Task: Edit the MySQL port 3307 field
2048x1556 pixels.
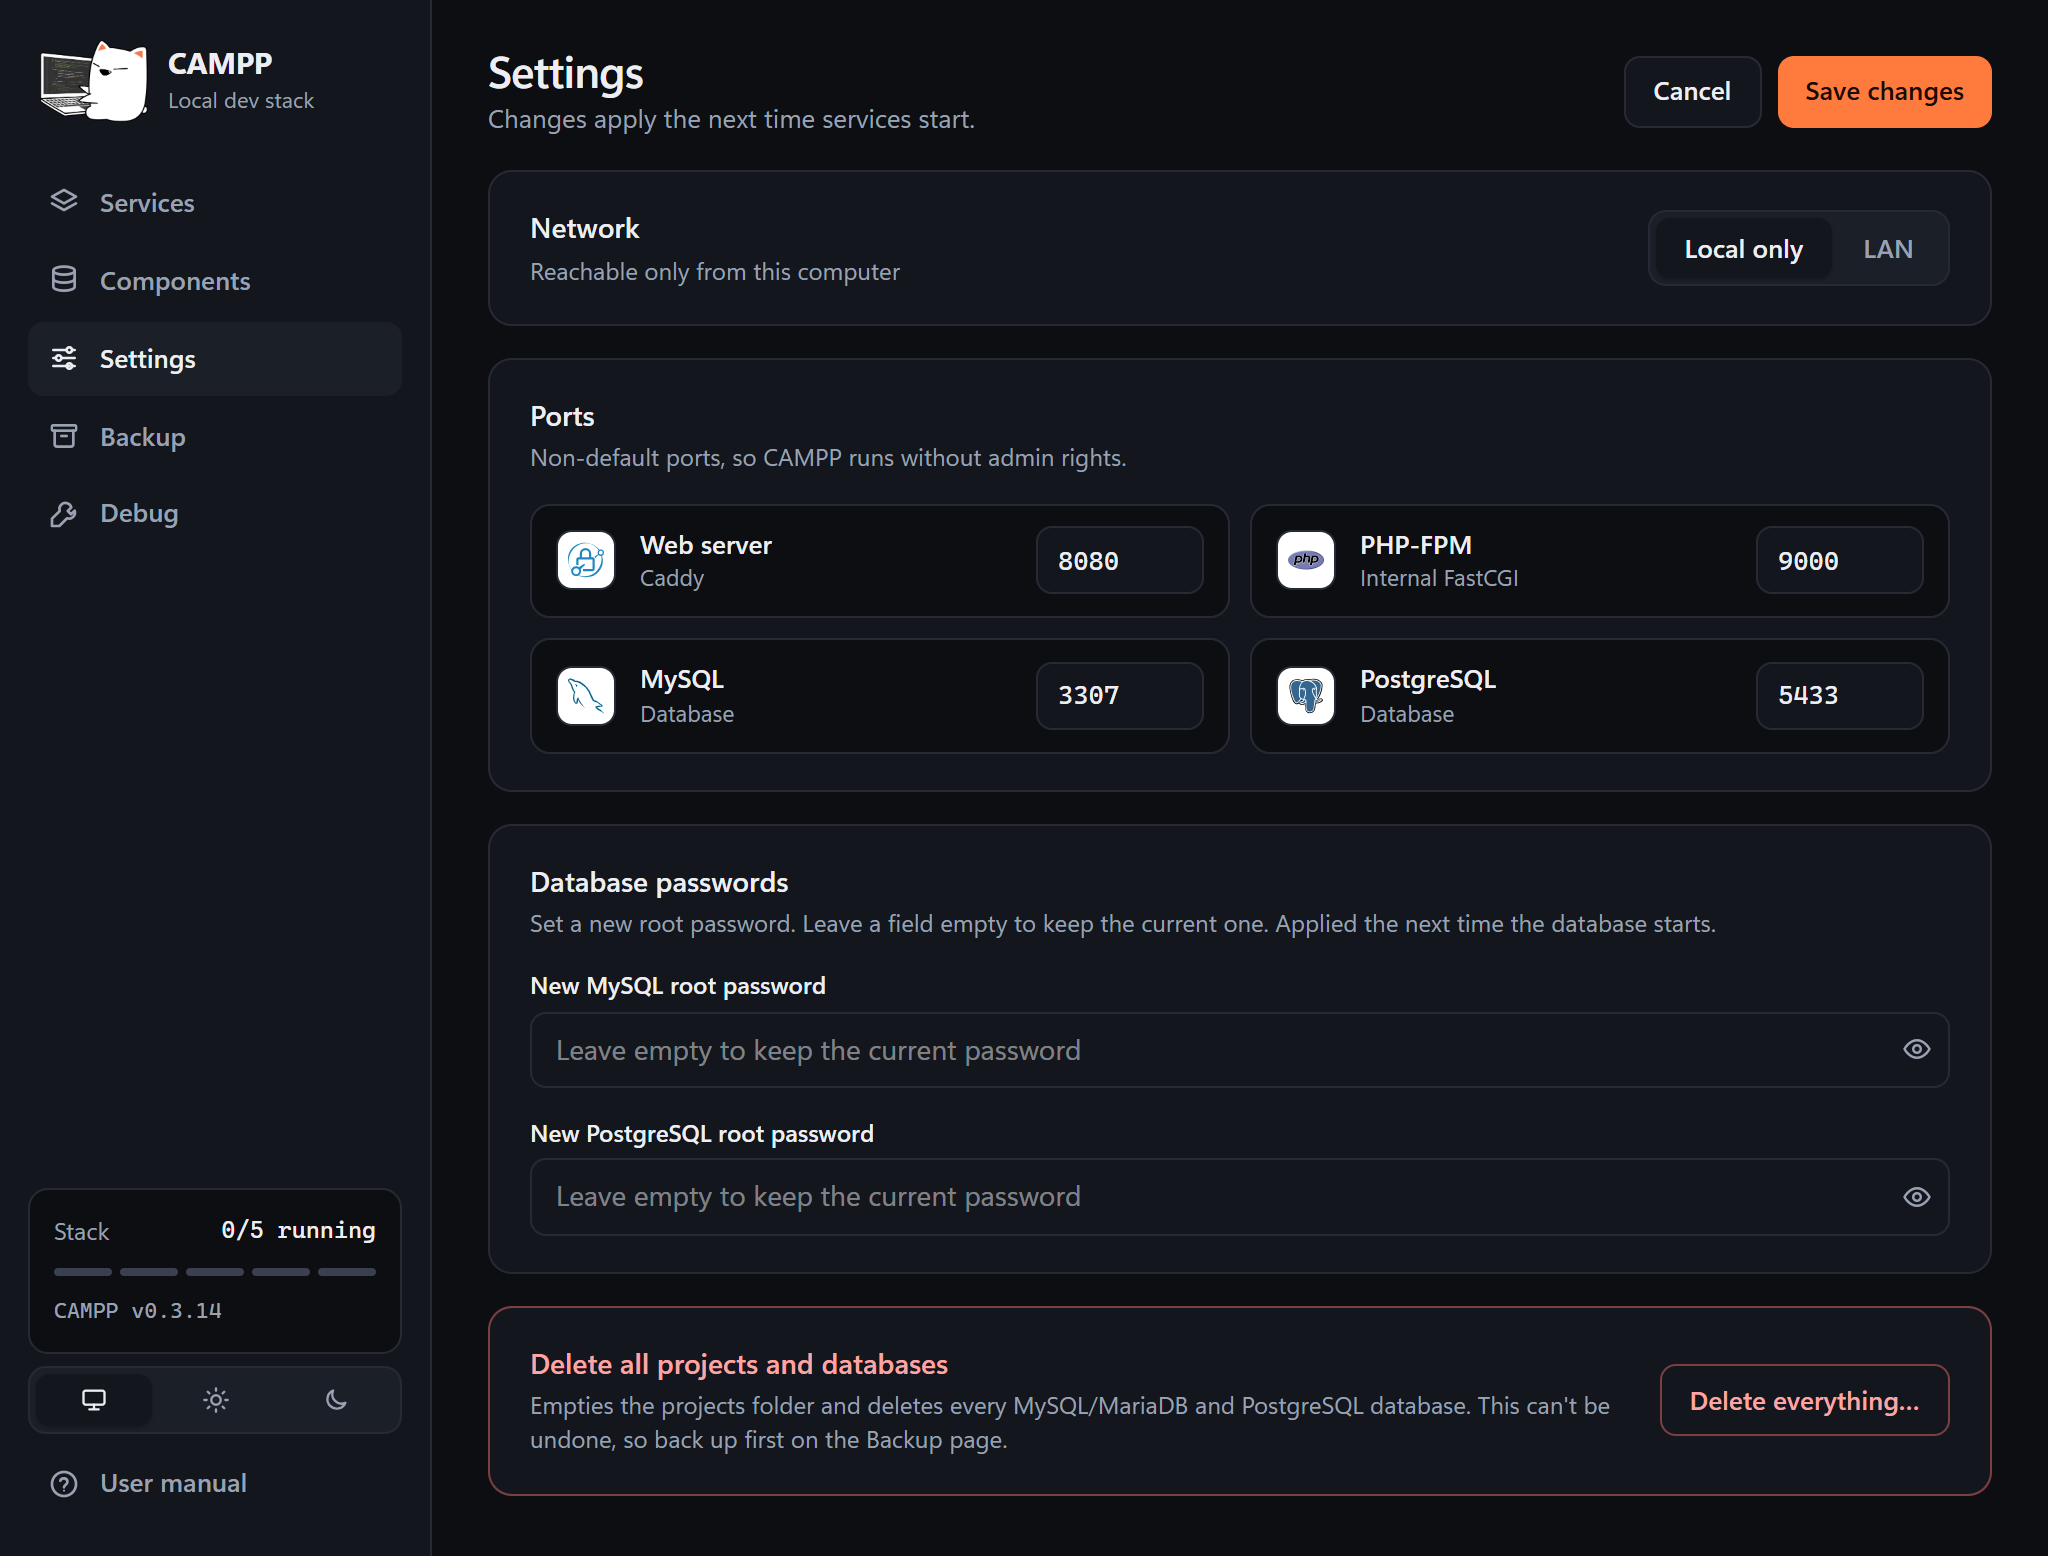Action: [1120, 696]
